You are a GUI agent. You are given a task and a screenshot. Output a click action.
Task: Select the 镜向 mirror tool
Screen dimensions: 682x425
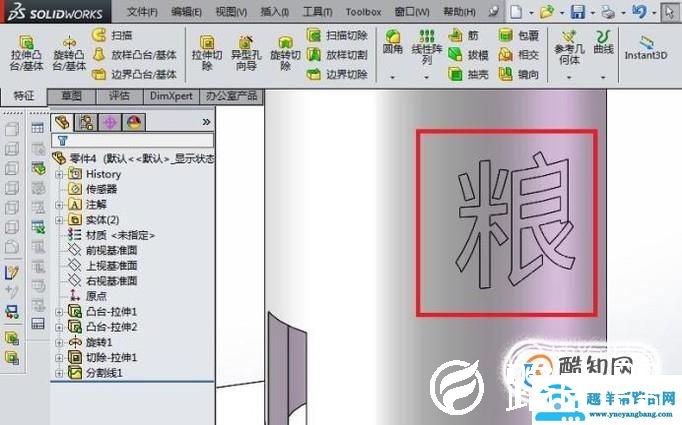pyautogui.click(x=518, y=74)
